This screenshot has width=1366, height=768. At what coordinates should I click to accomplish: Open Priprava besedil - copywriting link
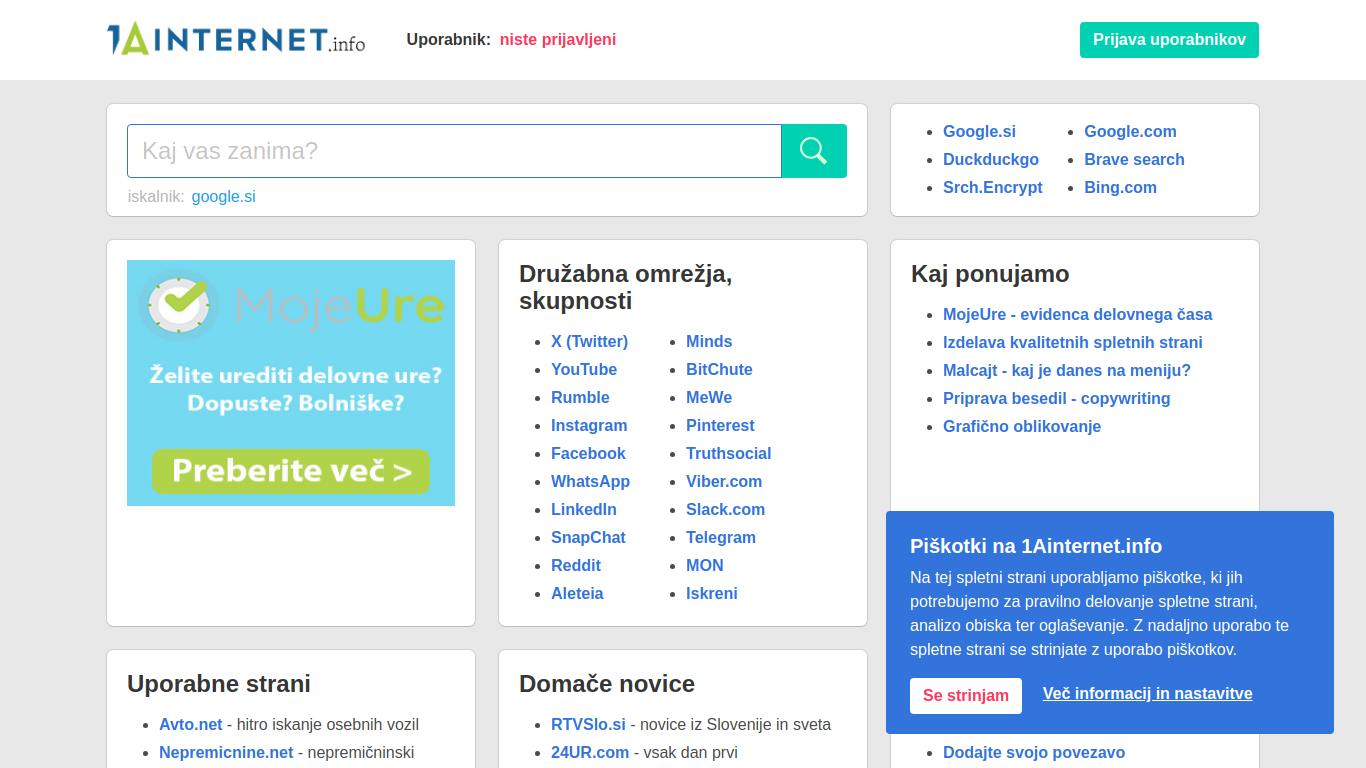click(1056, 399)
